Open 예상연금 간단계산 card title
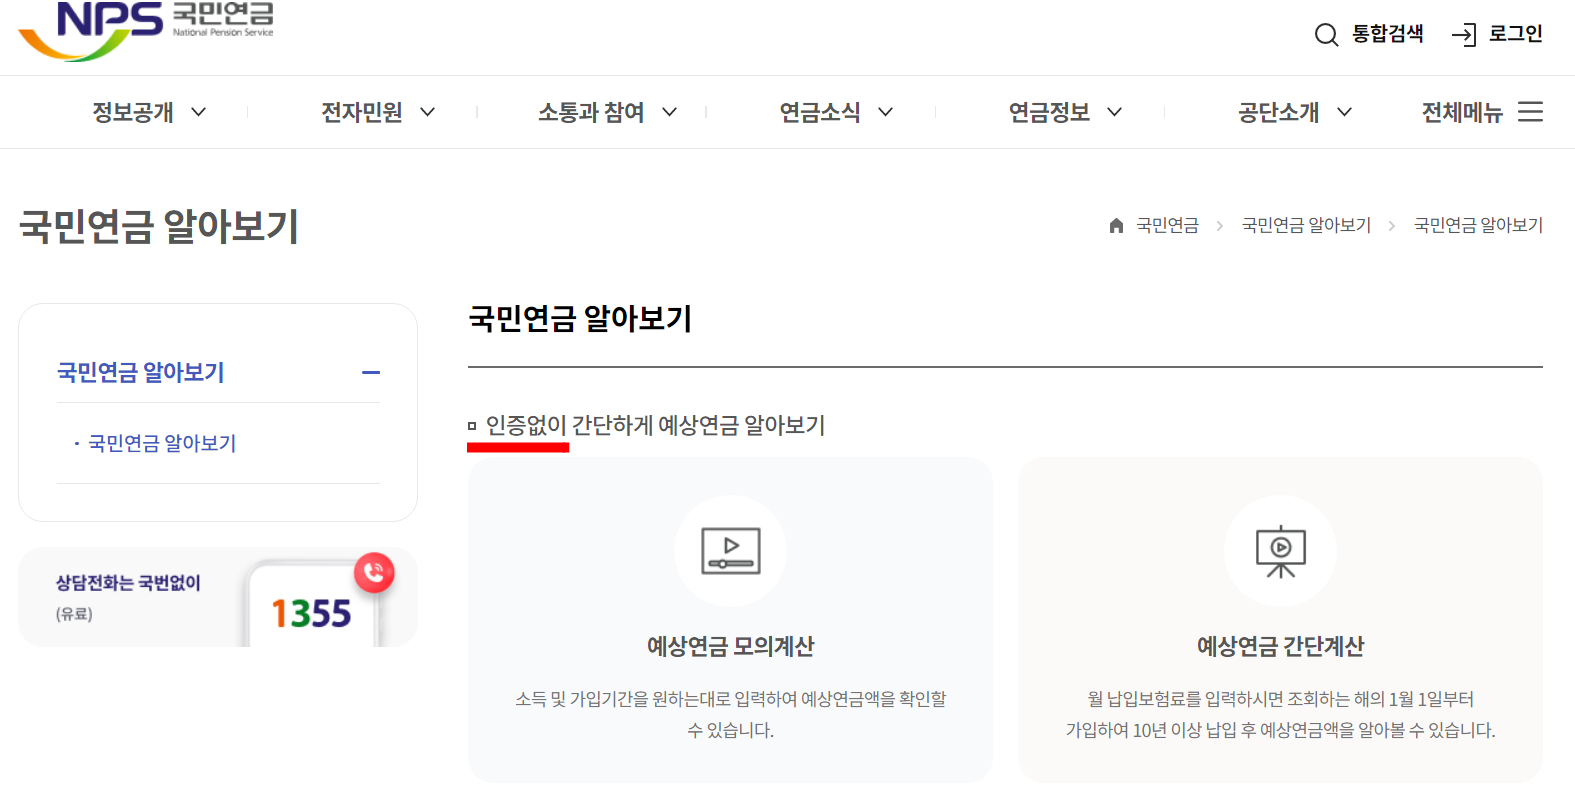Image resolution: width=1575 pixels, height=794 pixels. (x=1280, y=646)
